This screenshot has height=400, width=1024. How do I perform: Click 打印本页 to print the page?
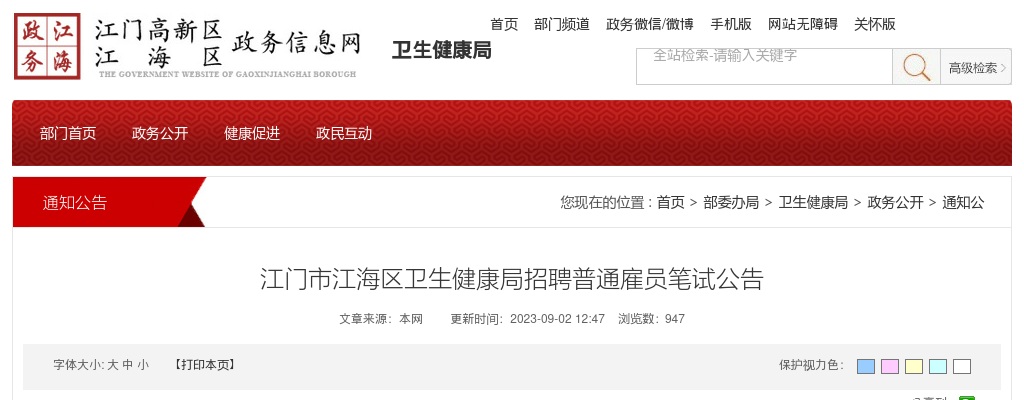[x=204, y=365]
